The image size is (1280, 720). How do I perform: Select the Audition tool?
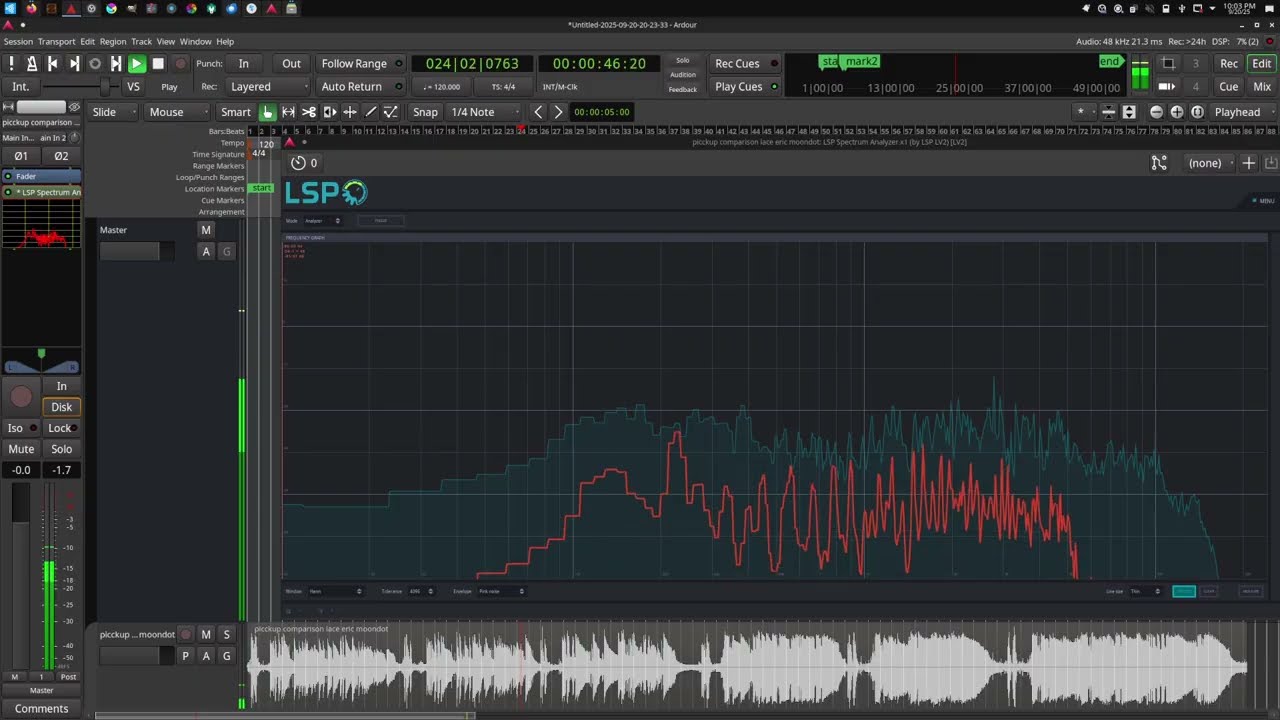pyautogui.click(x=329, y=112)
